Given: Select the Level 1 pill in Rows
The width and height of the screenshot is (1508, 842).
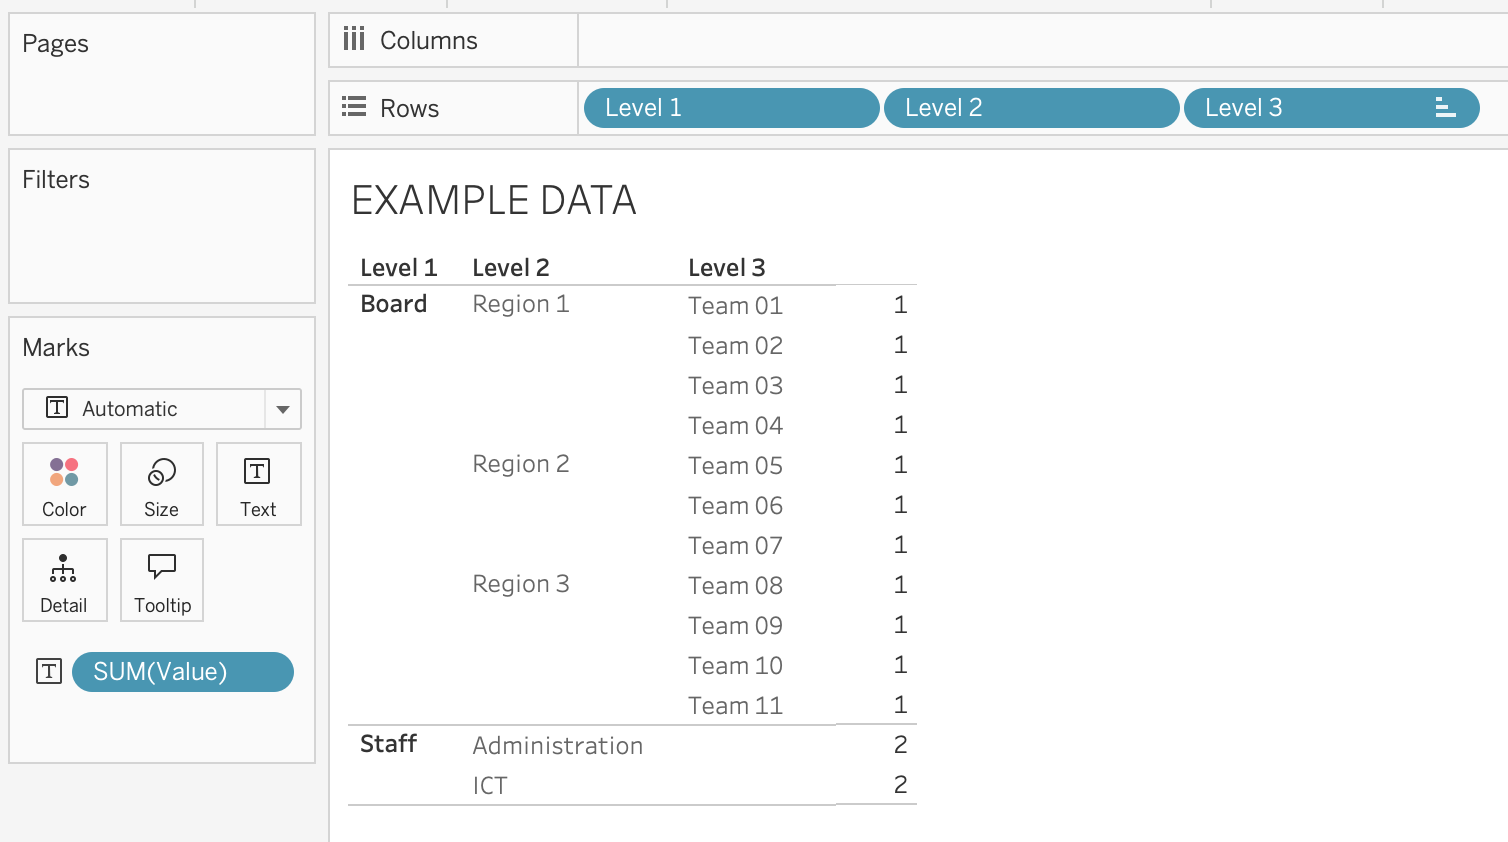Looking at the screenshot, I should (730, 108).
